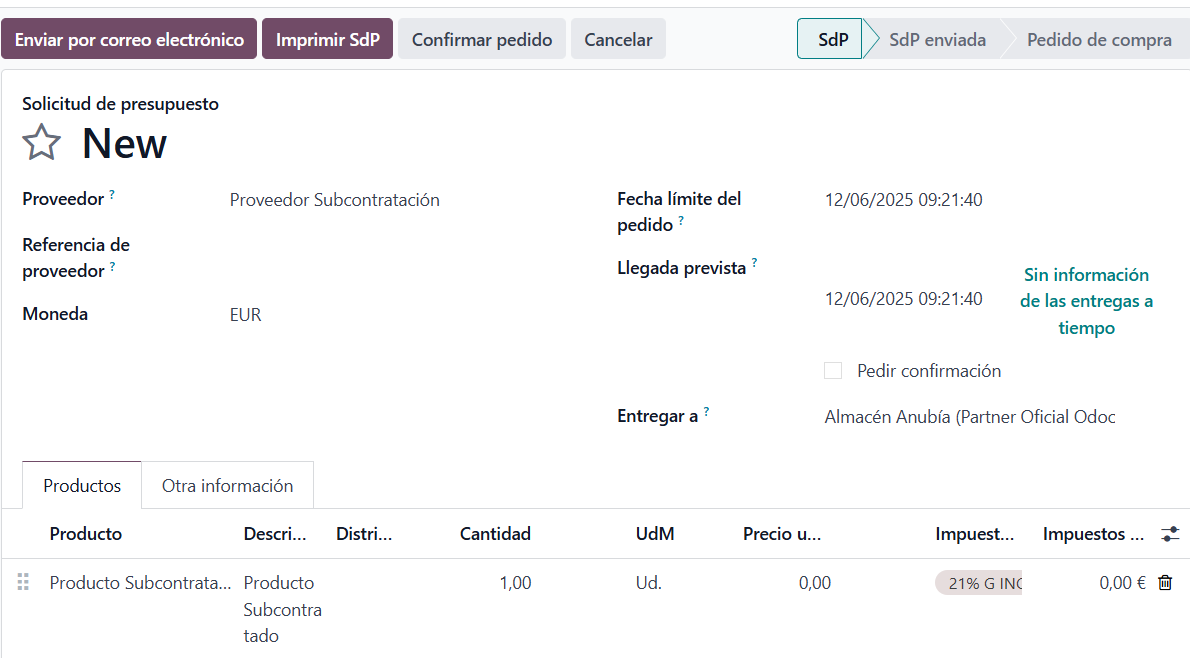Sort by the Cantidad column header
The image size is (1190, 658).
495,534
